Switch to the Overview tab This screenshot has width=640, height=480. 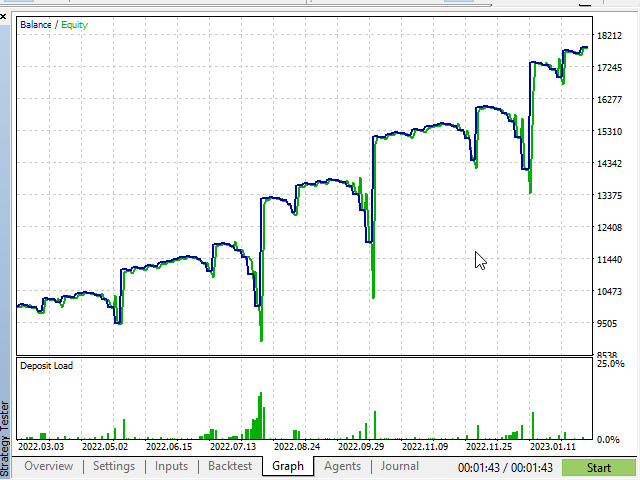click(49, 466)
